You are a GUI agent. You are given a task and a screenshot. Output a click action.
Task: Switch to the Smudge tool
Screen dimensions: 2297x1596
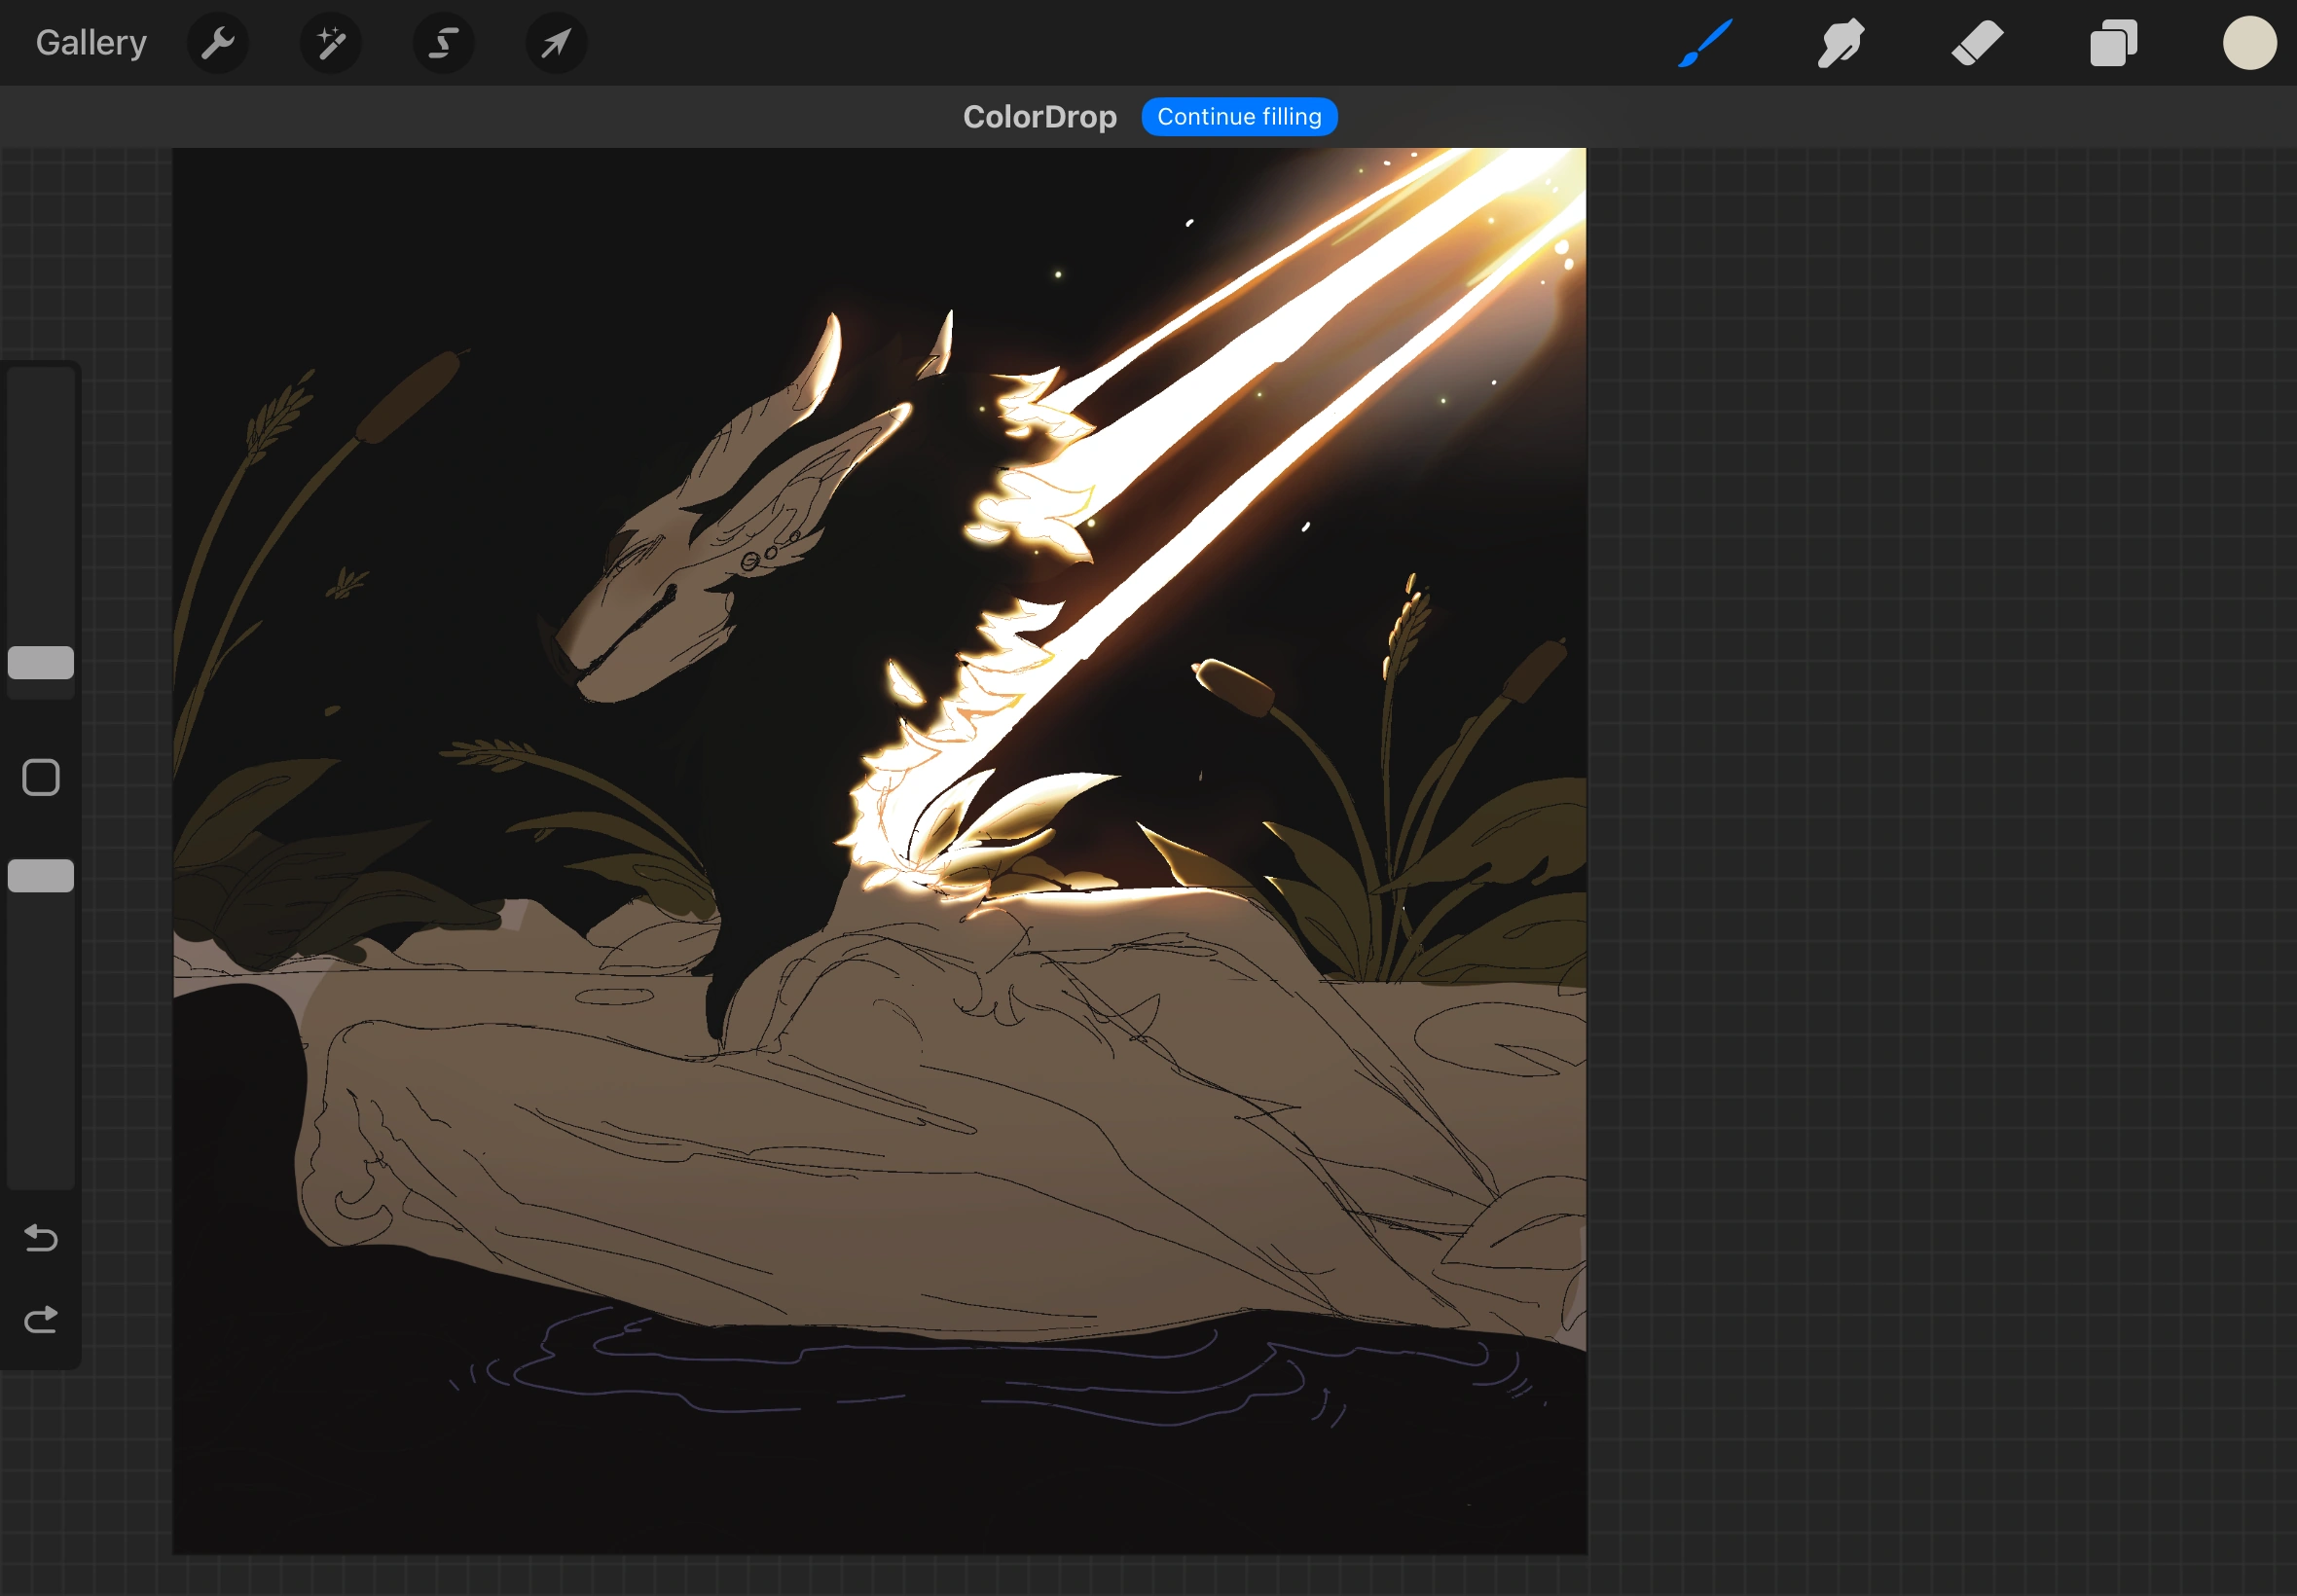pos(1840,43)
